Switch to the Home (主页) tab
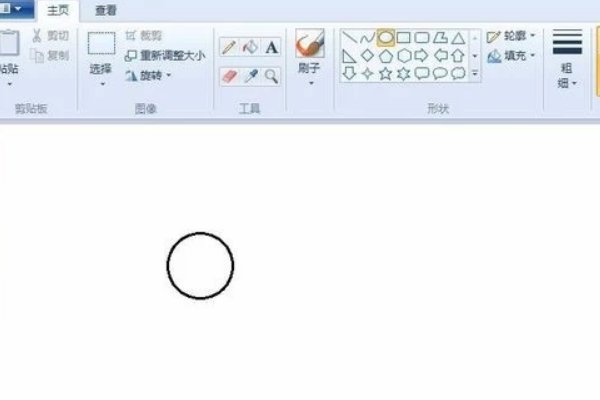 (58, 11)
